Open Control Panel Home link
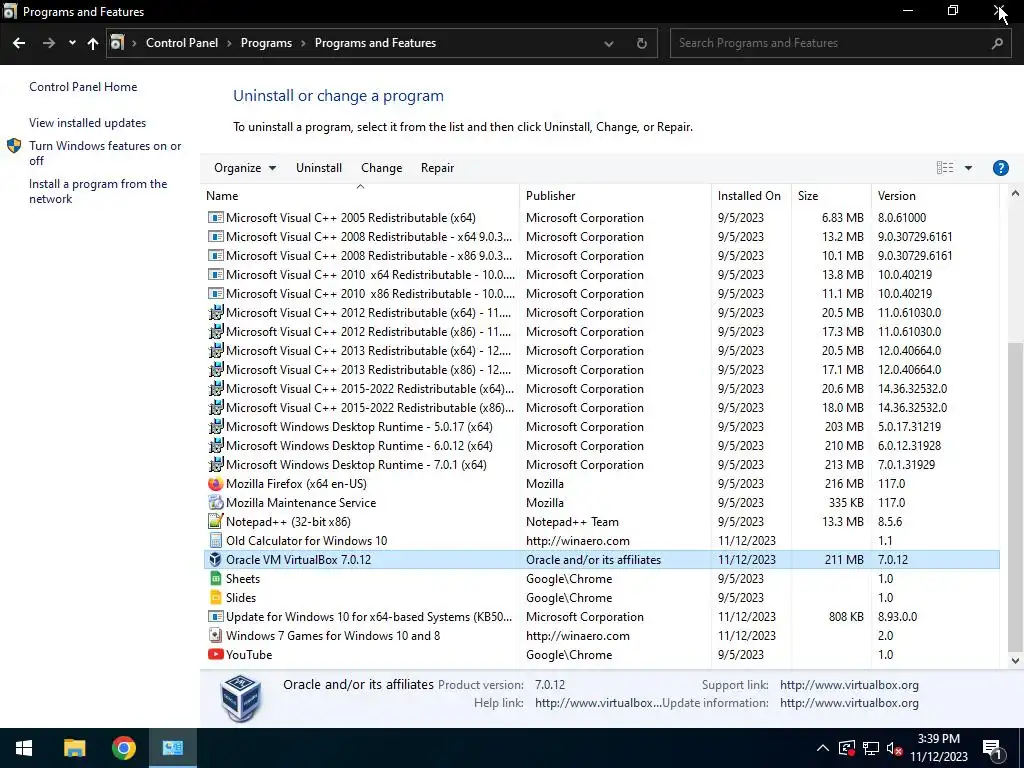The height and width of the screenshot is (768, 1024). [x=83, y=87]
